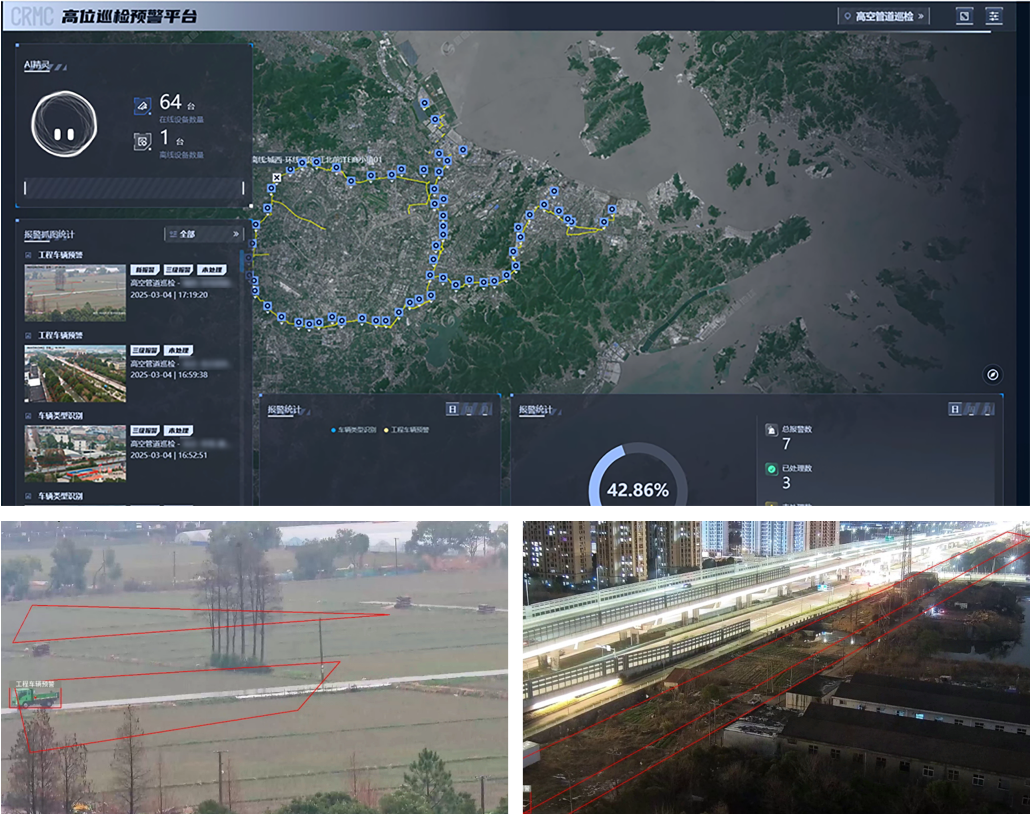This screenshot has height=815, width=1031.
Task: Select 日 tab in right 报警统计 panel
Action: (955, 409)
